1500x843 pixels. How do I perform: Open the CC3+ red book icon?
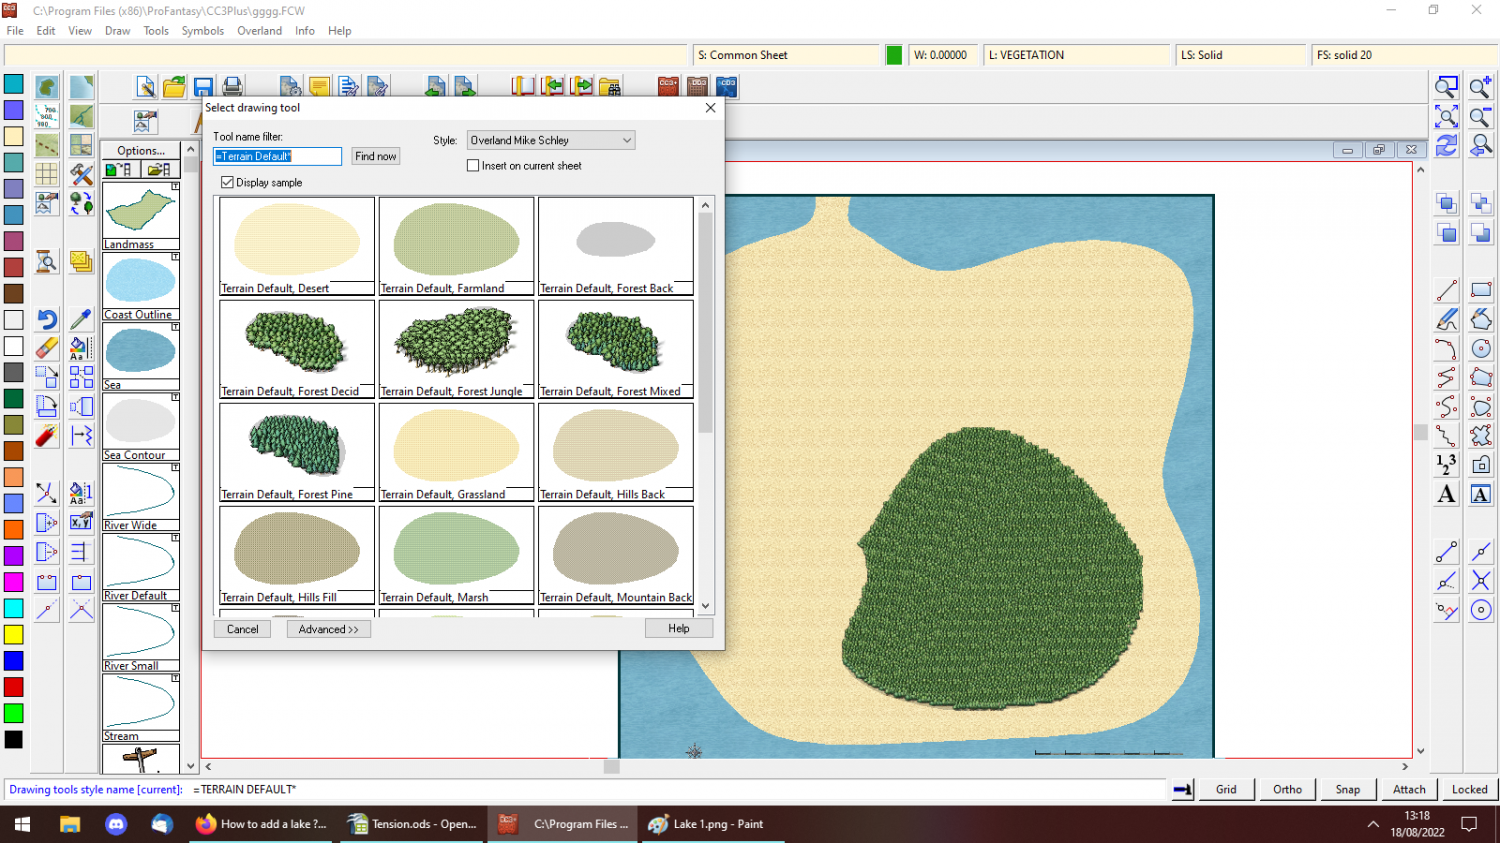click(668, 87)
